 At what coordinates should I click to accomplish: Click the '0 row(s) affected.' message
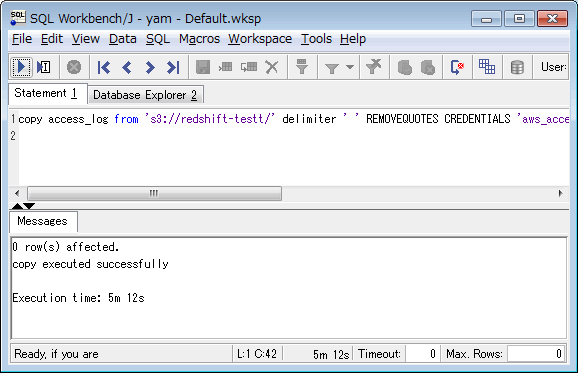tap(65, 247)
